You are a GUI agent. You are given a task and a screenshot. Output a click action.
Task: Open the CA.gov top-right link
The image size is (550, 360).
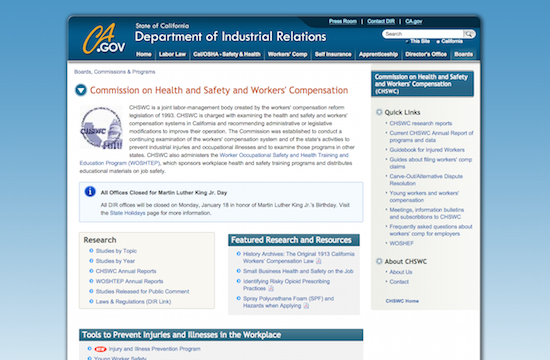414,21
